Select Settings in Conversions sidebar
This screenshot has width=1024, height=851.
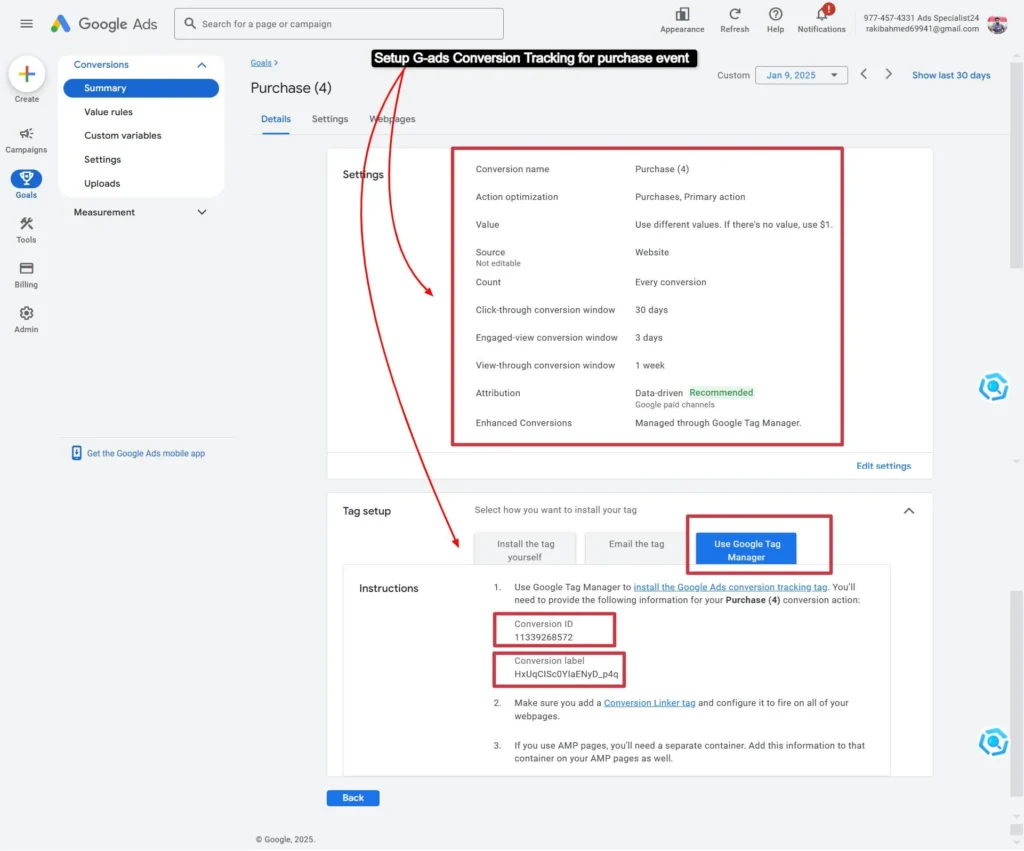click(x=103, y=159)
